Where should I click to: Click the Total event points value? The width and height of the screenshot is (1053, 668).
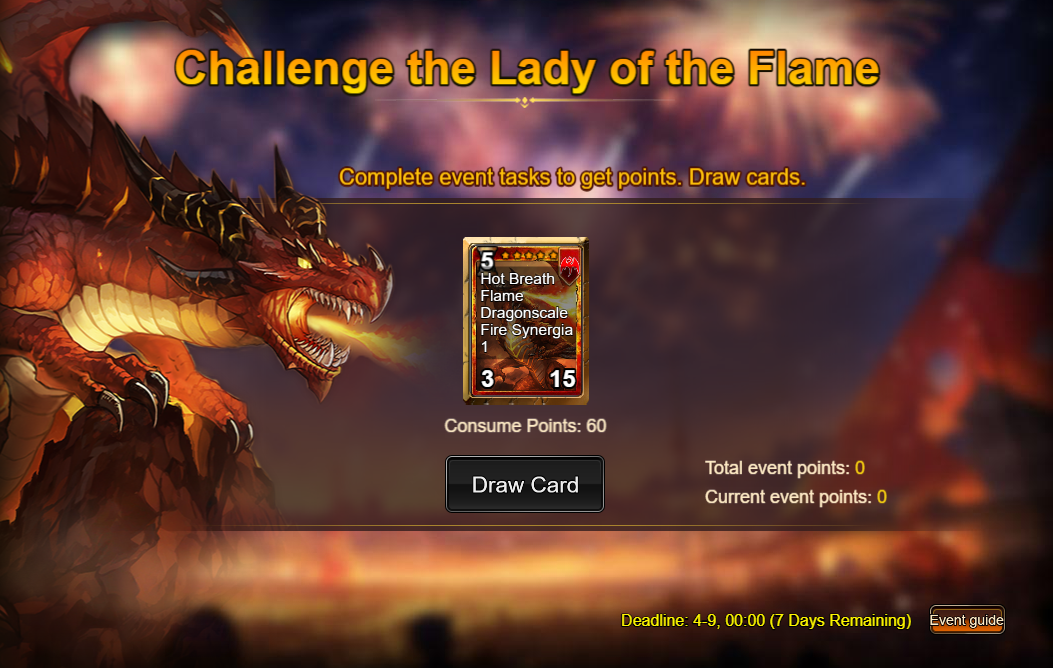pos(860,468)
